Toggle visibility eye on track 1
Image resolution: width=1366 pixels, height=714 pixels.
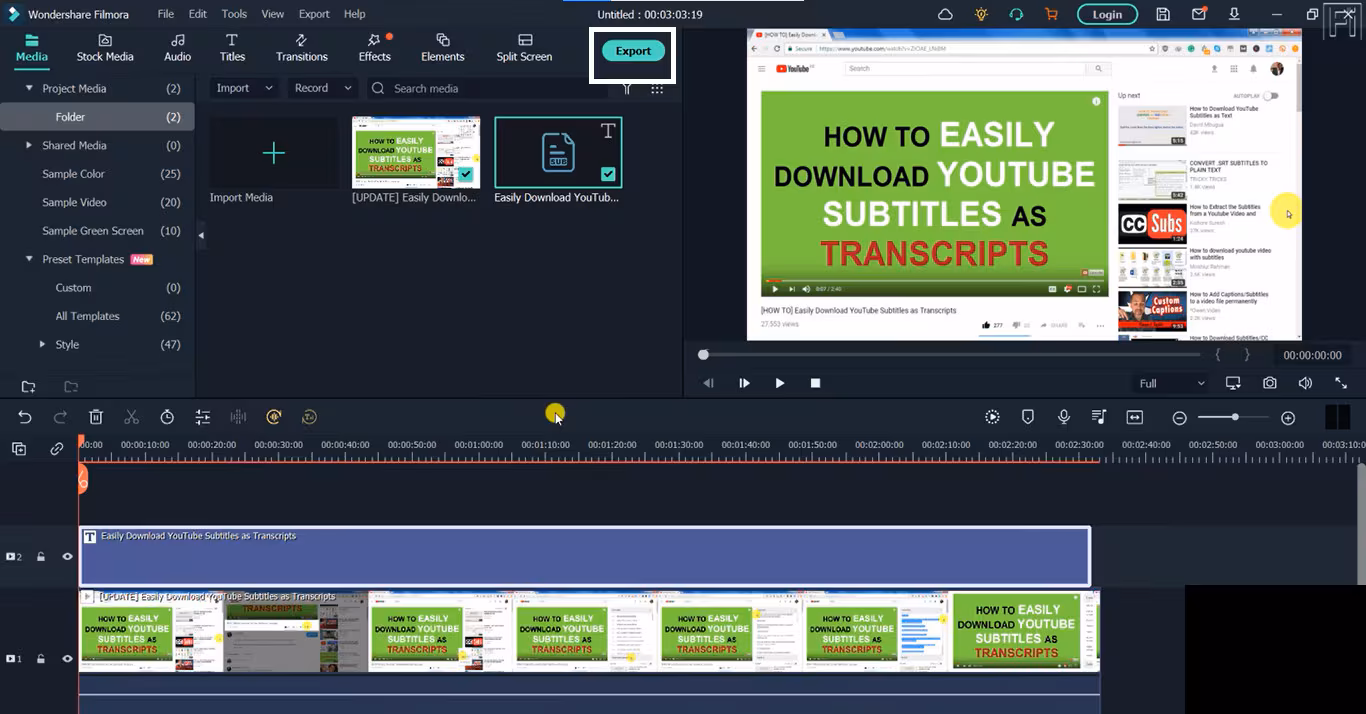(68, 659)
